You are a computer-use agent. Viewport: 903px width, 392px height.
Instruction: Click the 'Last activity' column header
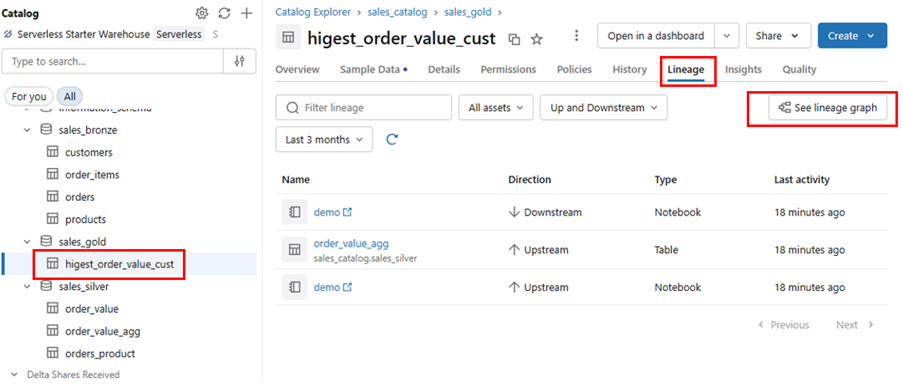(x=802, y=180)
